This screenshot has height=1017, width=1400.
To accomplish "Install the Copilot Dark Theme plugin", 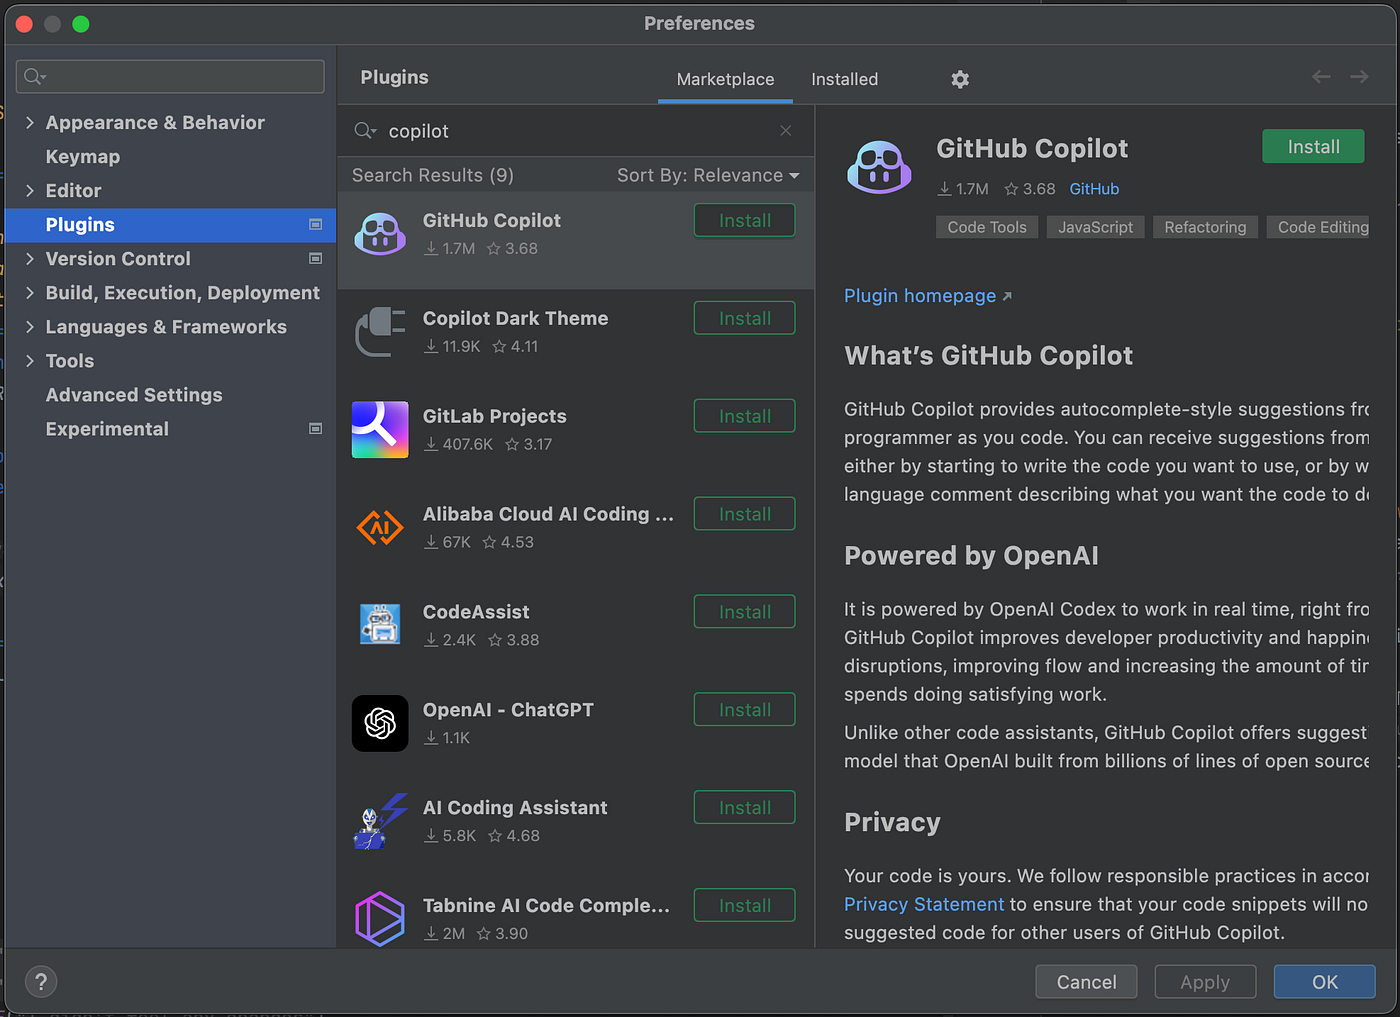I will 744,318.
